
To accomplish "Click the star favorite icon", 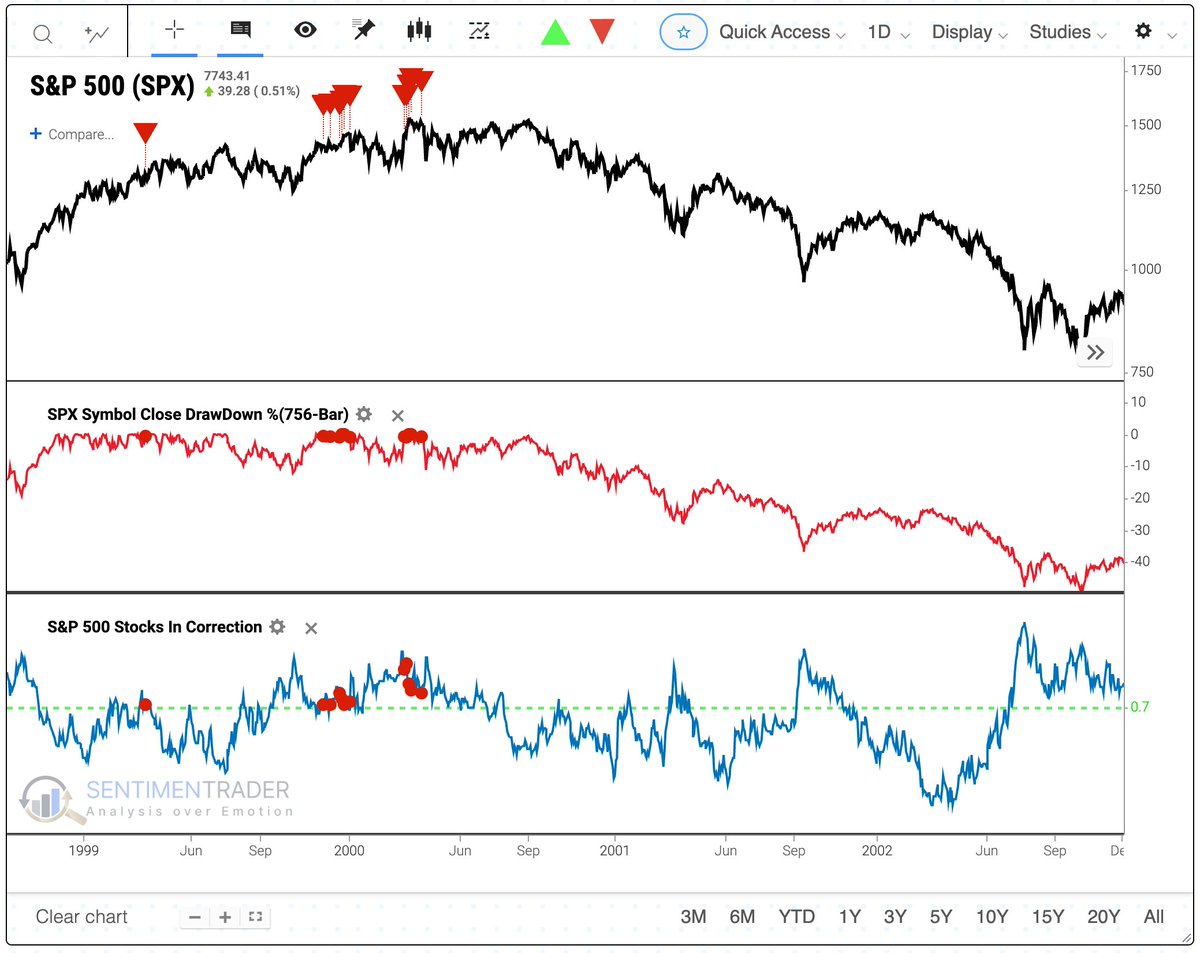I will point(684,32).
